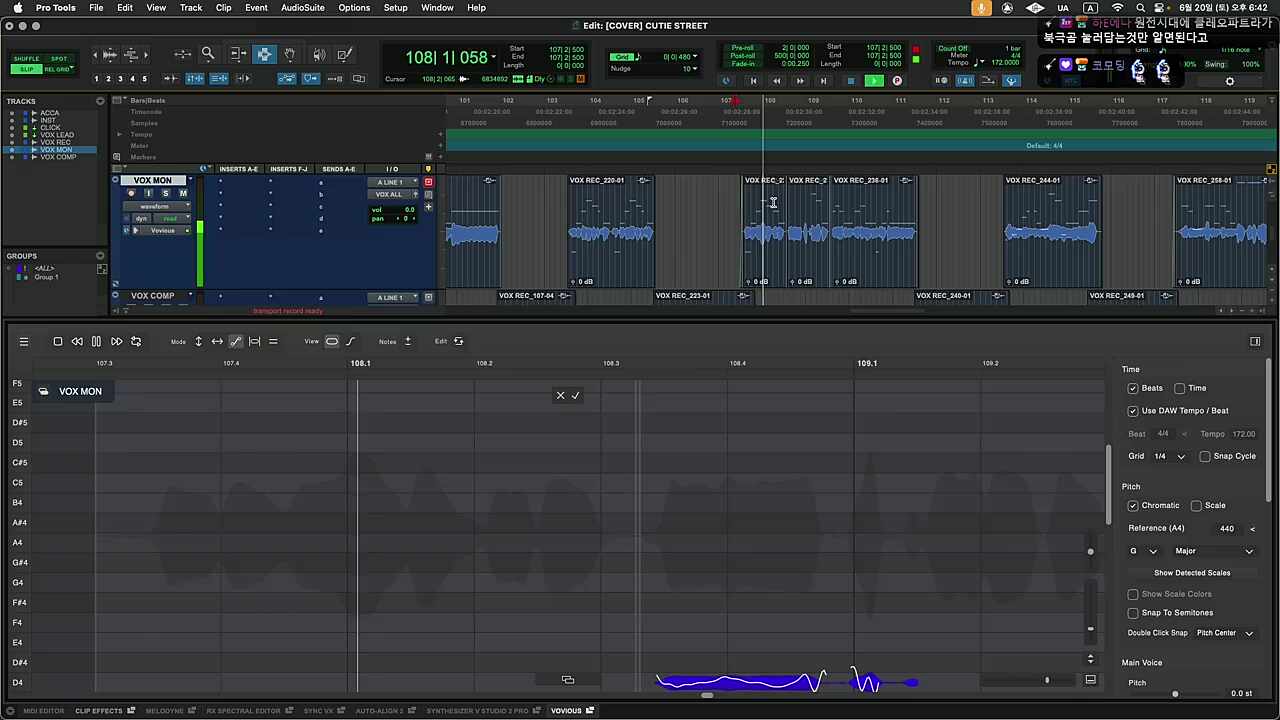Select the Grabber hand tool
1280x720 pixels.
(290, 54)
